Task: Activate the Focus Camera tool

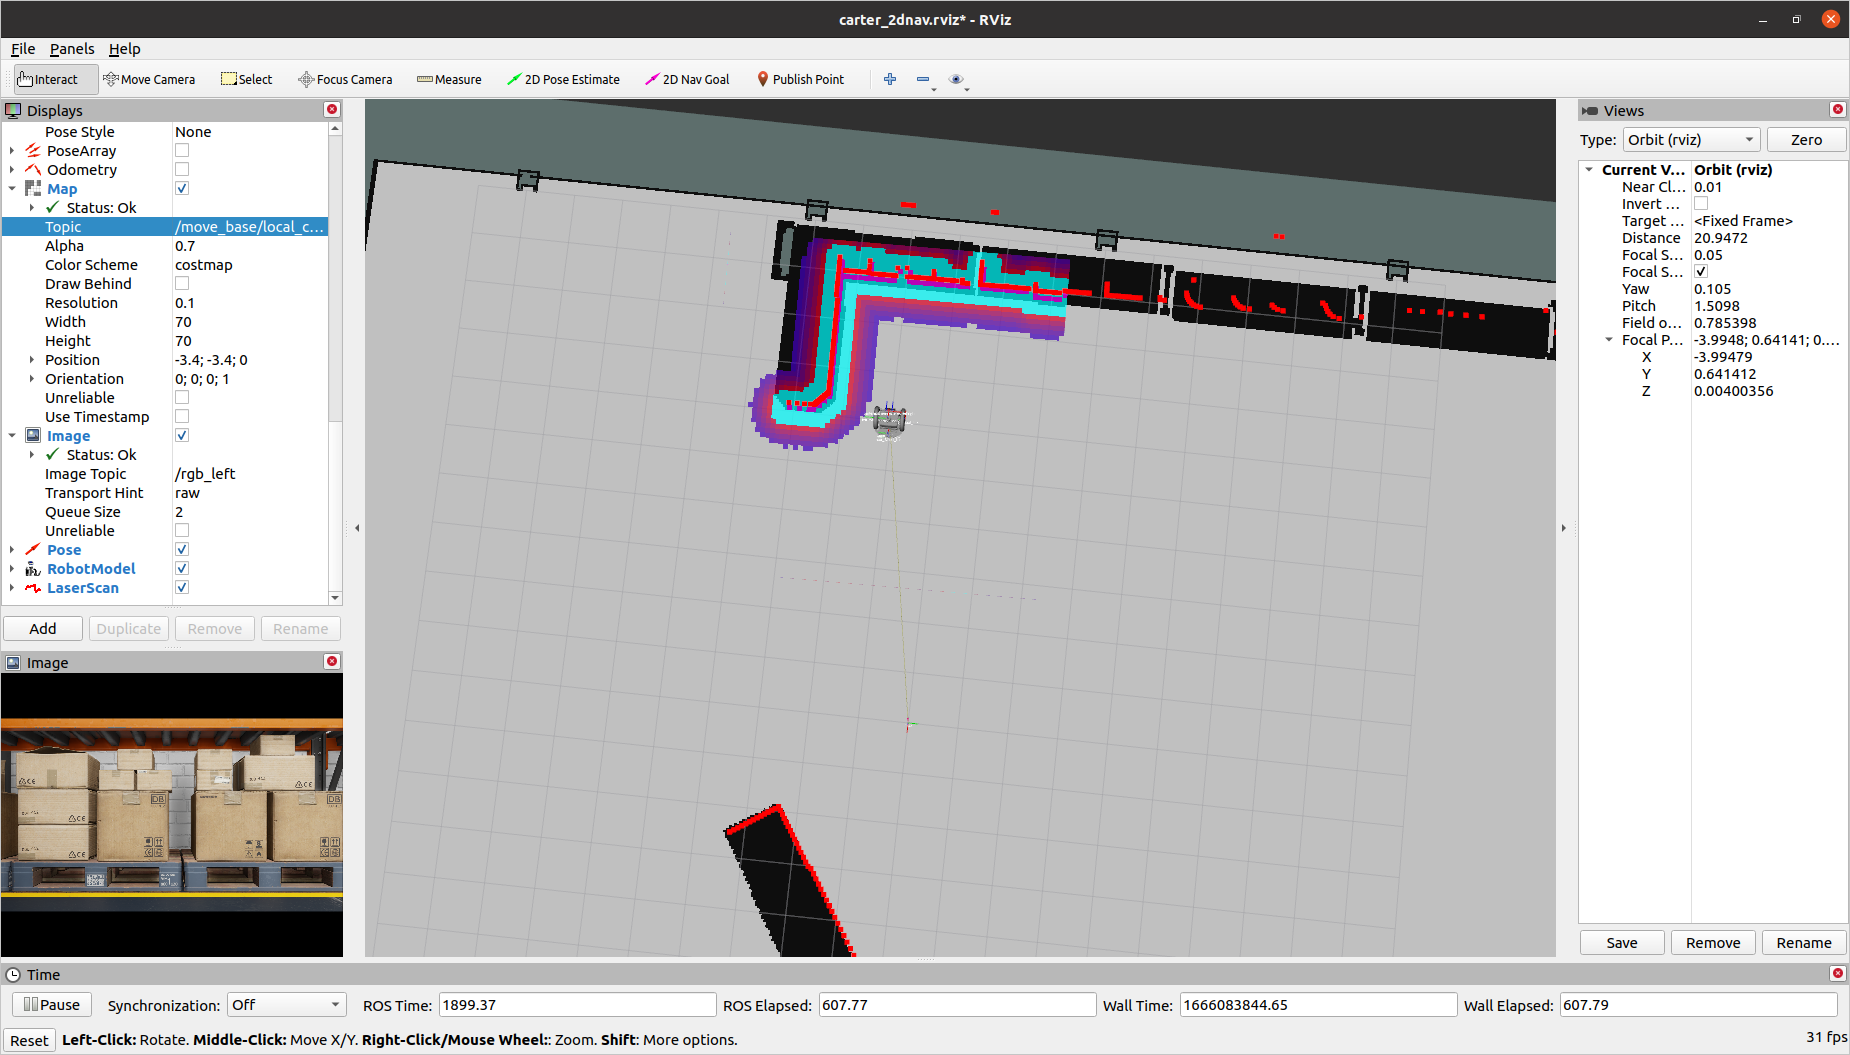Action: point(345,79)
